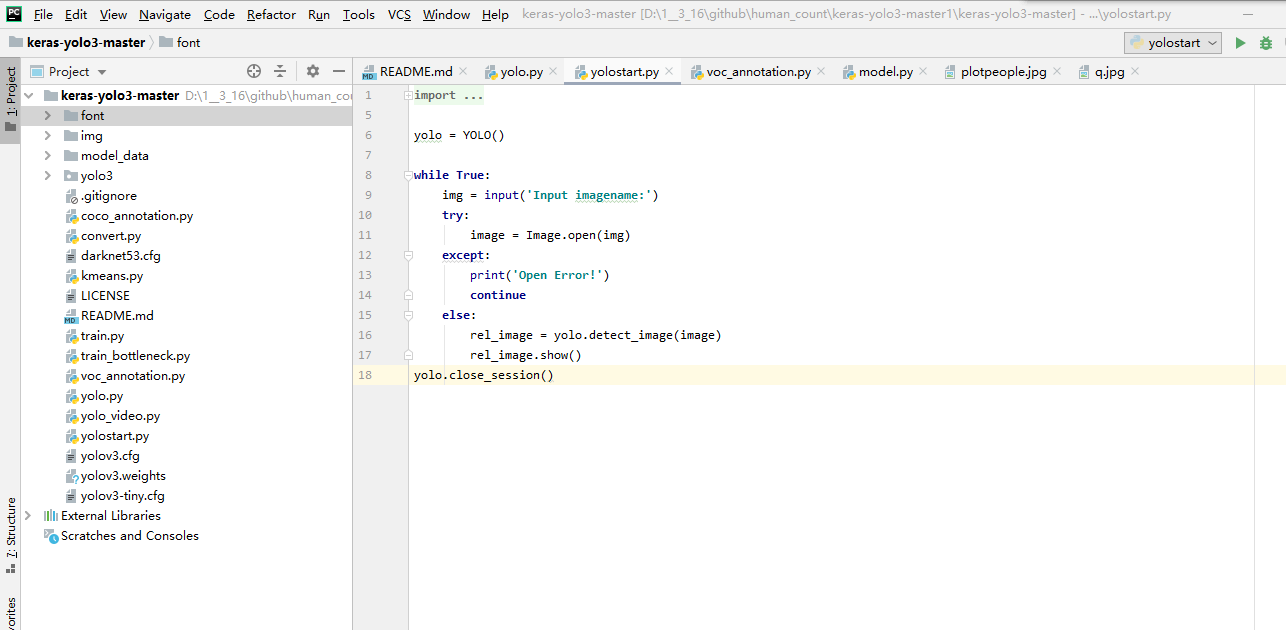Open the VCS menu
The height and width of the screenshot is (630, 1286).
tap(399, 15)
